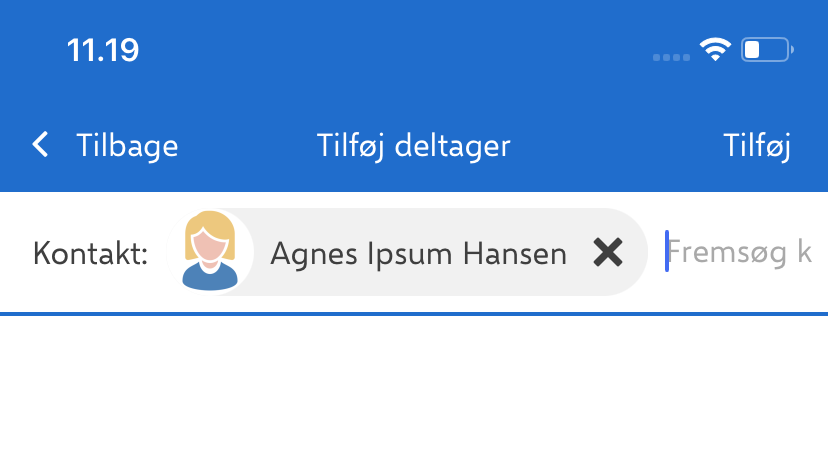The image size is (828, 461).
Task: Select the Agnes Ipsum Hansen name text
Action: click(418, 254)
